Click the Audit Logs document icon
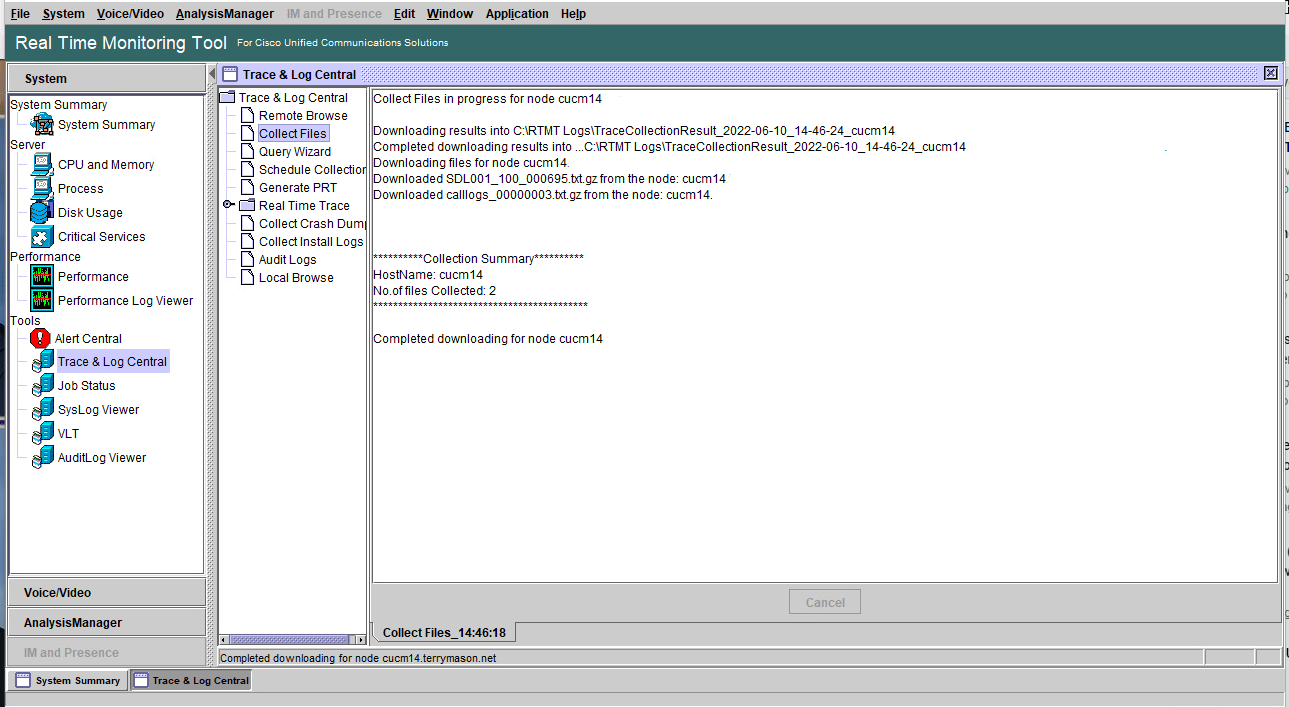This screenshot has width=1289, height=707. pos(249,260)
